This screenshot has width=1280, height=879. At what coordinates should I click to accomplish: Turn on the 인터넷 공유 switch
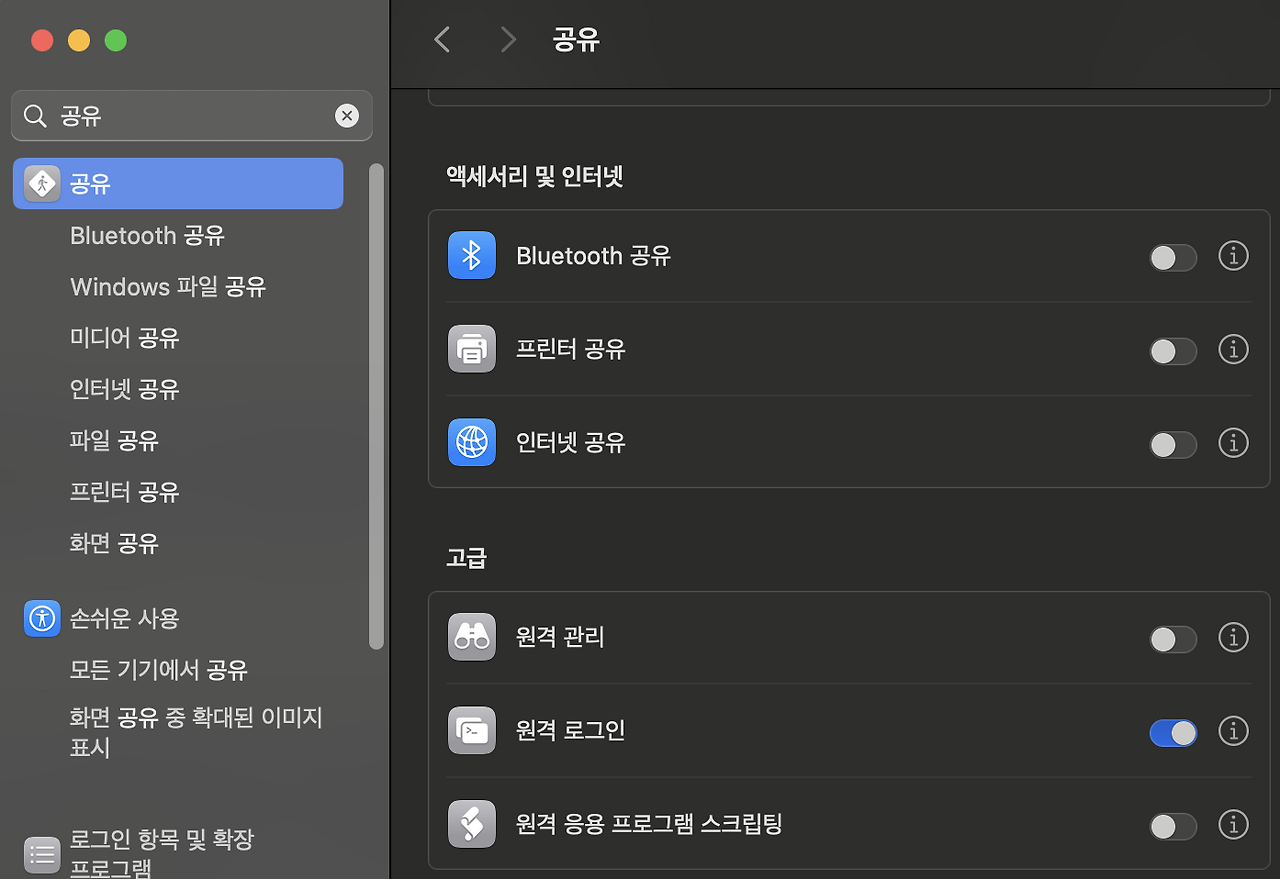click(1172, 443)
